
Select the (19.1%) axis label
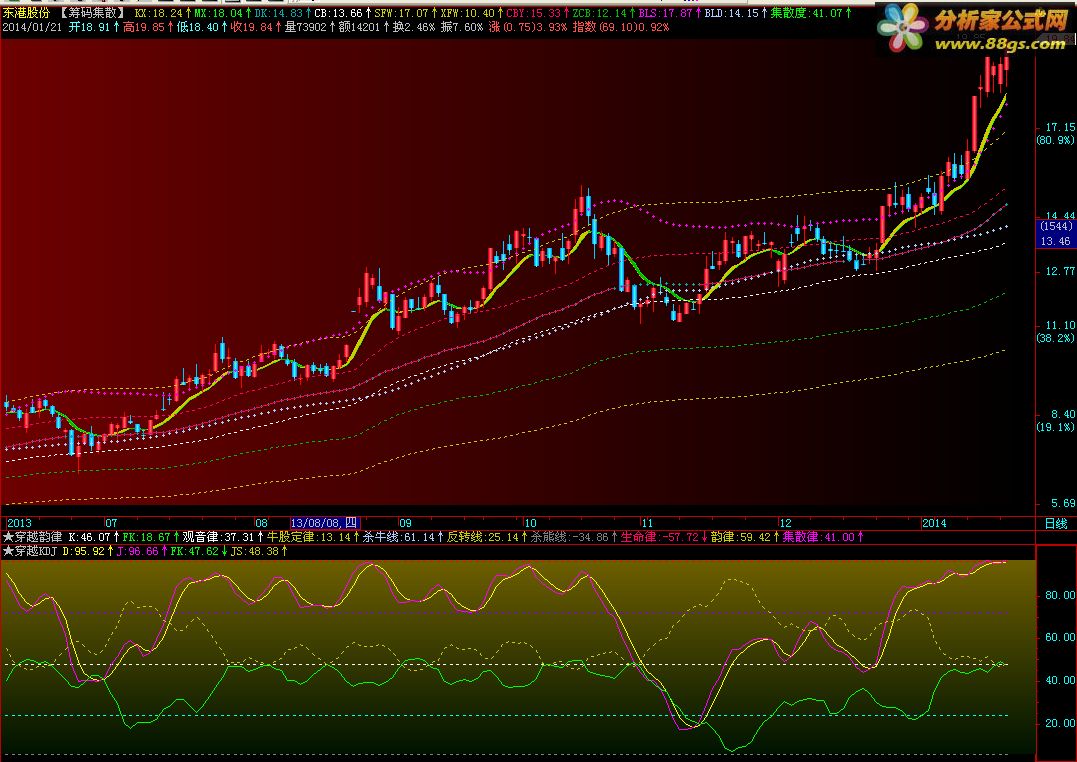pos(1056,427)
